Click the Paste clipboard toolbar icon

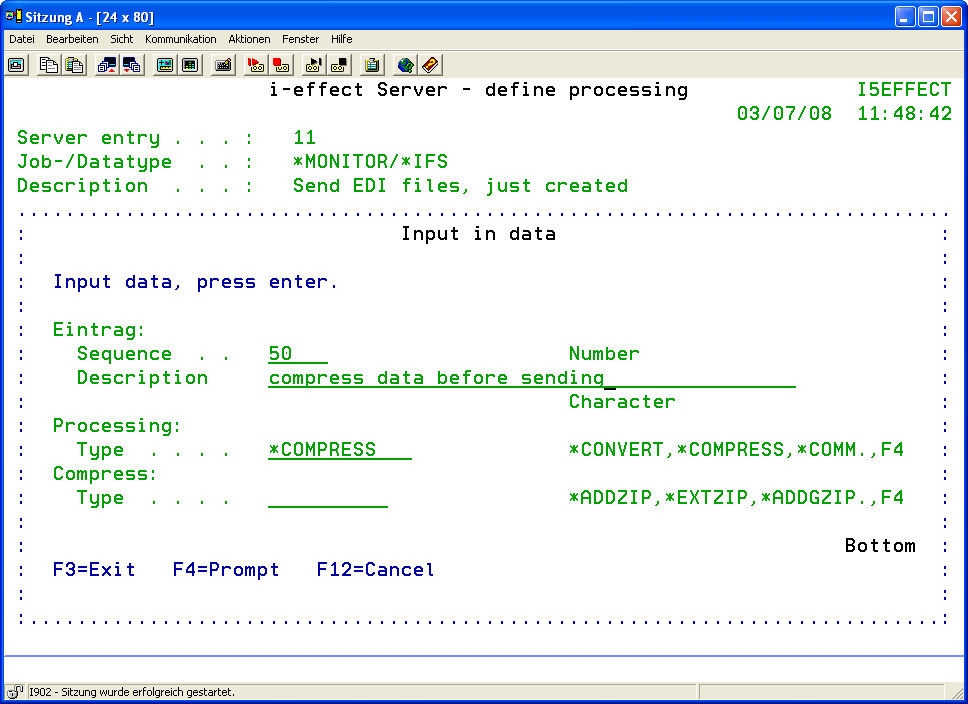[74, 65]
